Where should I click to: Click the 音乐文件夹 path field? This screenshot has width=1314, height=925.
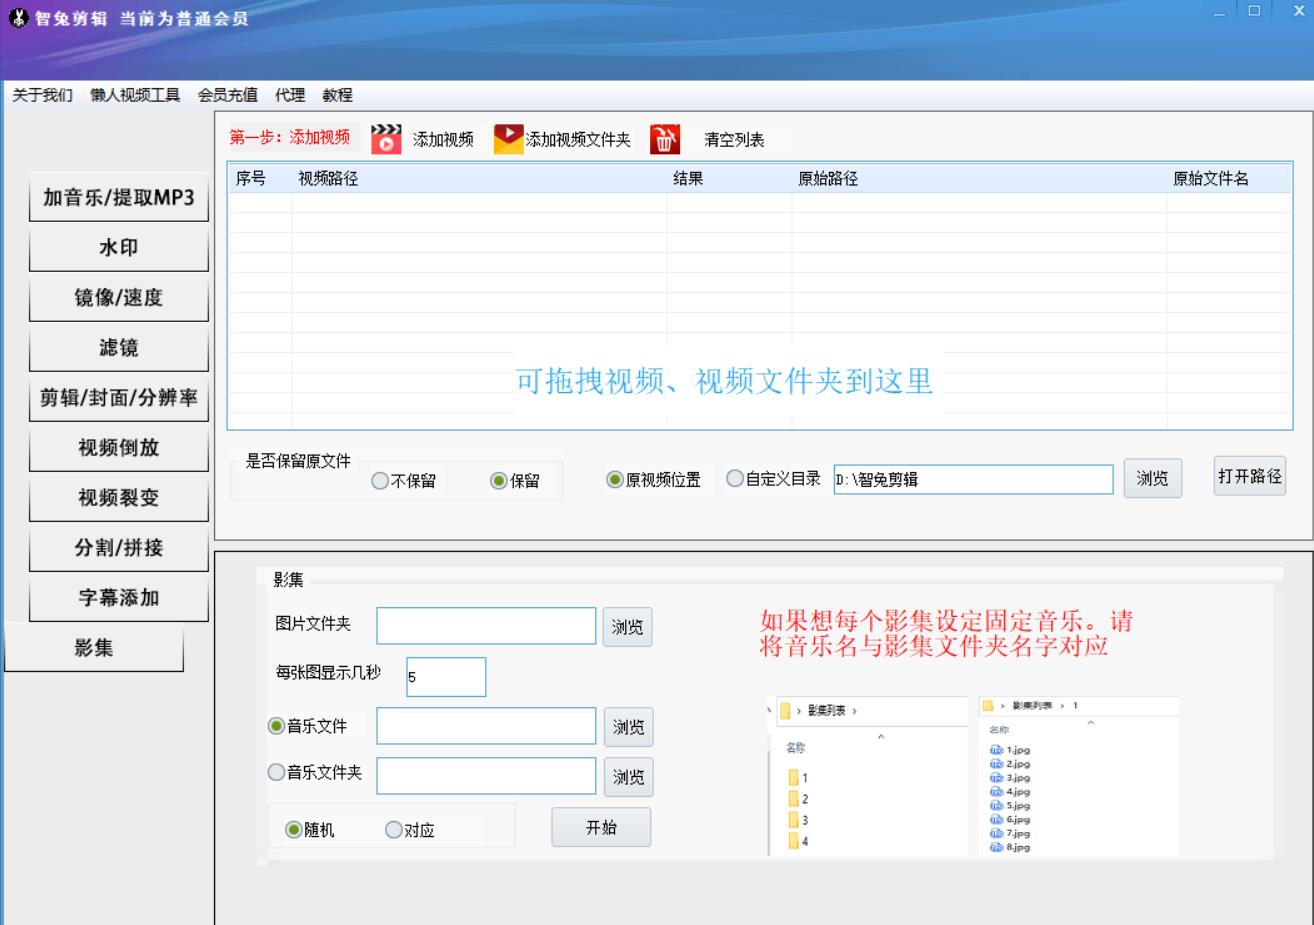point(486,776)
